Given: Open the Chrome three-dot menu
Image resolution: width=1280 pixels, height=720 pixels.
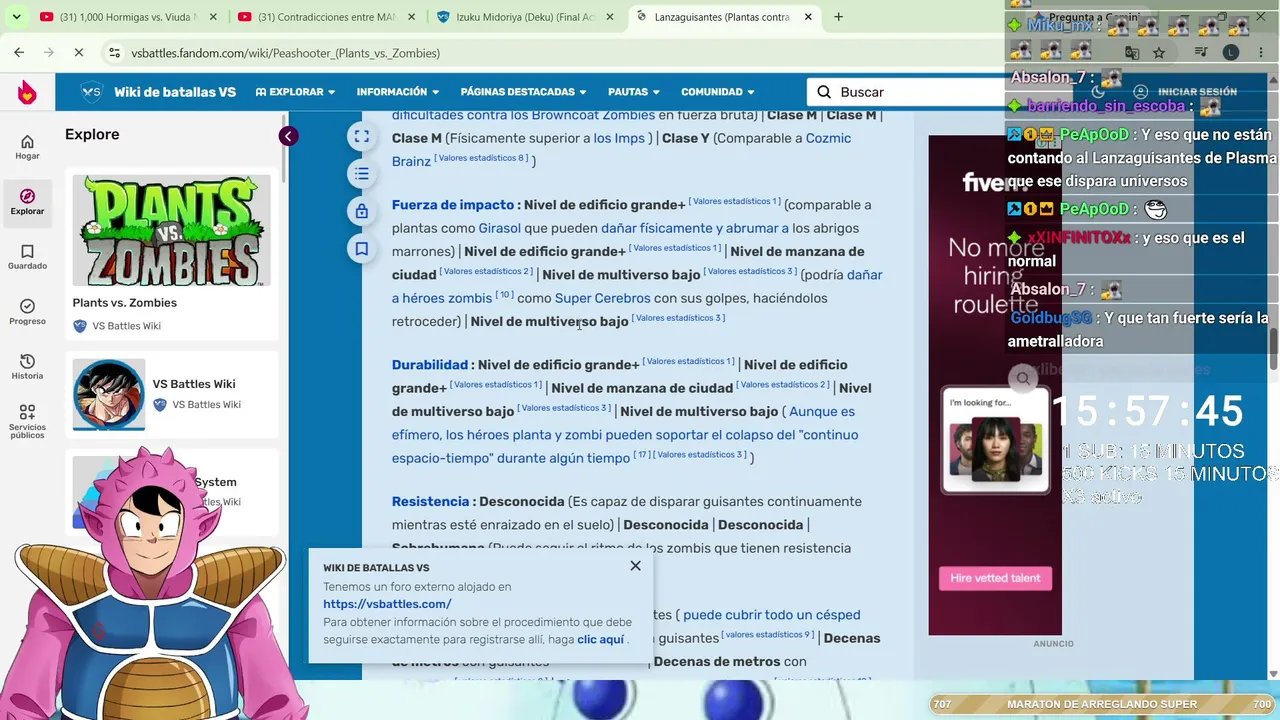Looking at the screenshot, I should click(1261, 52).
